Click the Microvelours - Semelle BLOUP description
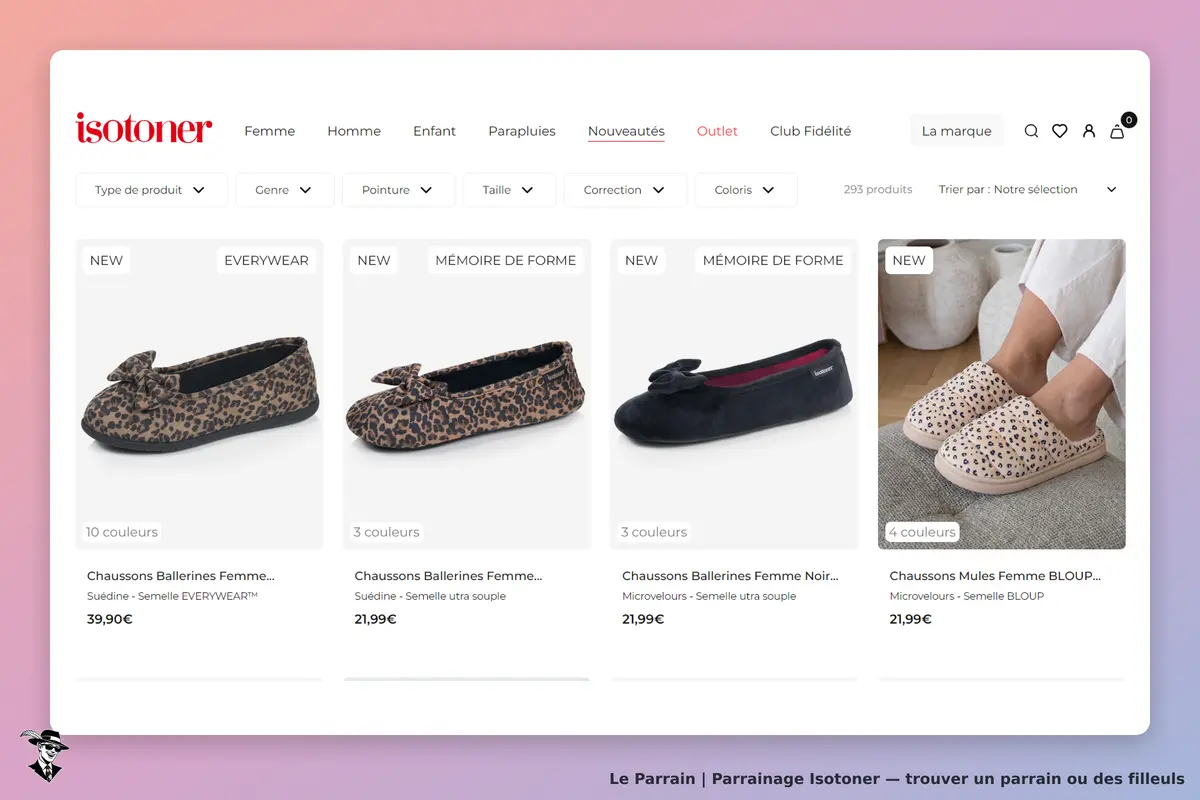 click(967, 596)
